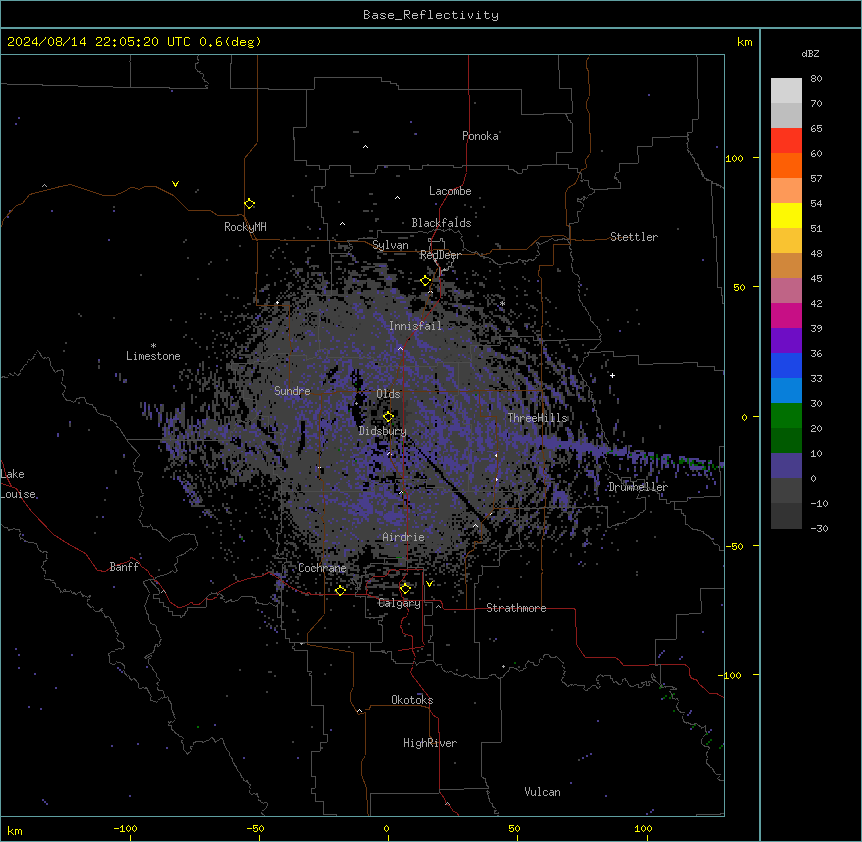The width and height of the screenshot is (862, 842).
Task: Click the Sundre label
Action: pyautogui.click(x=292, y=391)
